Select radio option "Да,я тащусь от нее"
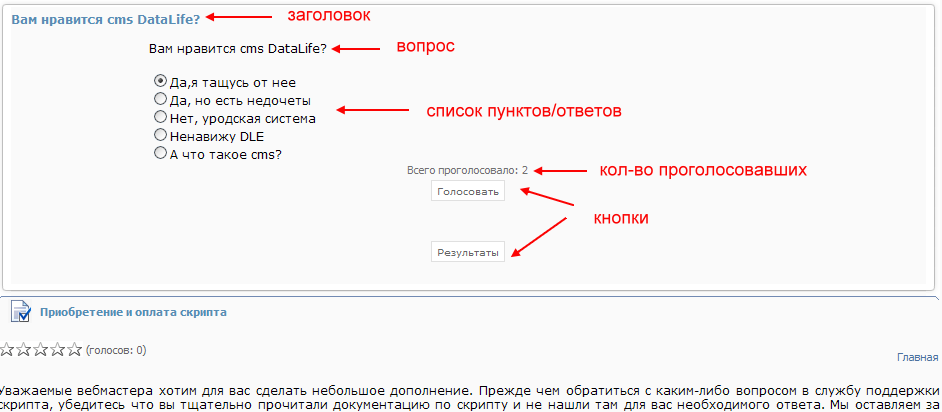The height and width of the screenshot is (412, 942). coord(160,80)
